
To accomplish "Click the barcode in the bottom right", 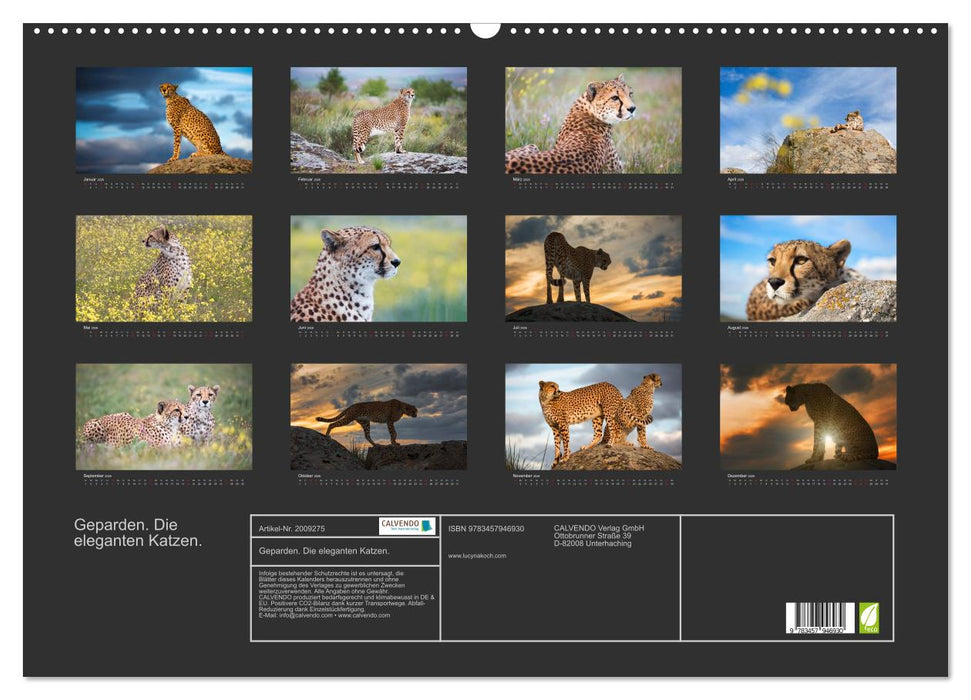I will pyautogui.click(x=819, y=619).
